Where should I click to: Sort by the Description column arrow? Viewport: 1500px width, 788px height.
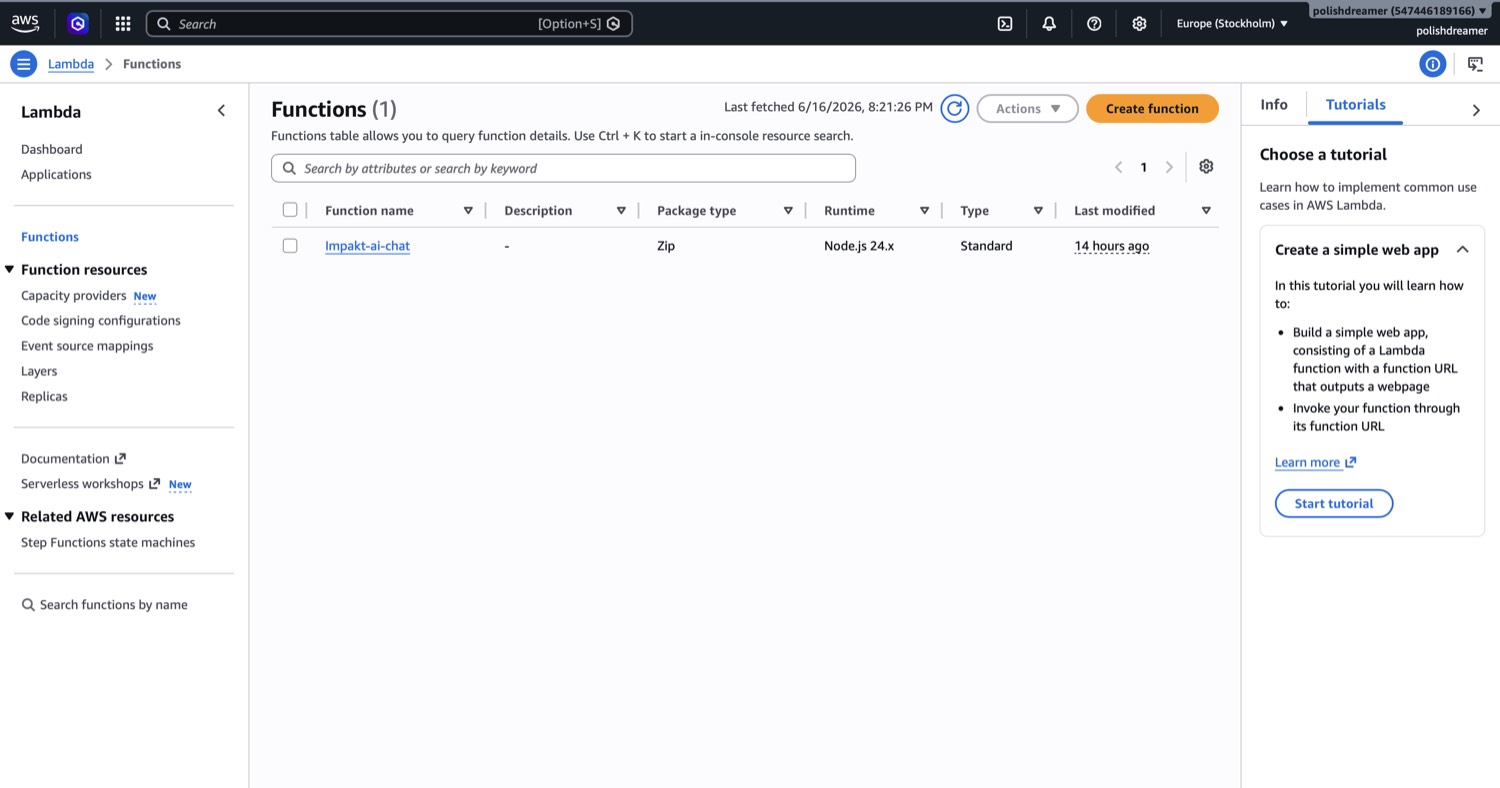click(621, 211)
